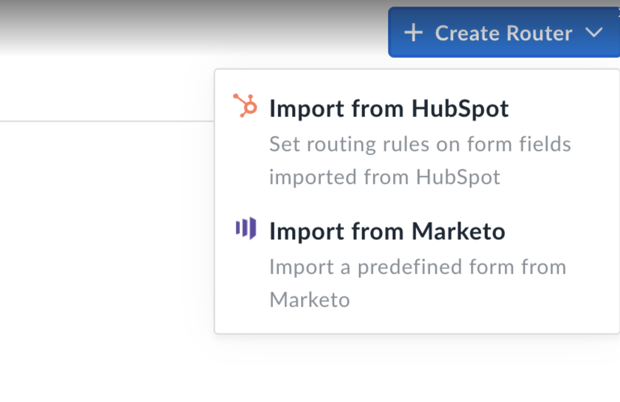The width and height of the screenshot is (620, 402).
Task: Click 'Import a predefined form from' description
Action: click(418, 267)
